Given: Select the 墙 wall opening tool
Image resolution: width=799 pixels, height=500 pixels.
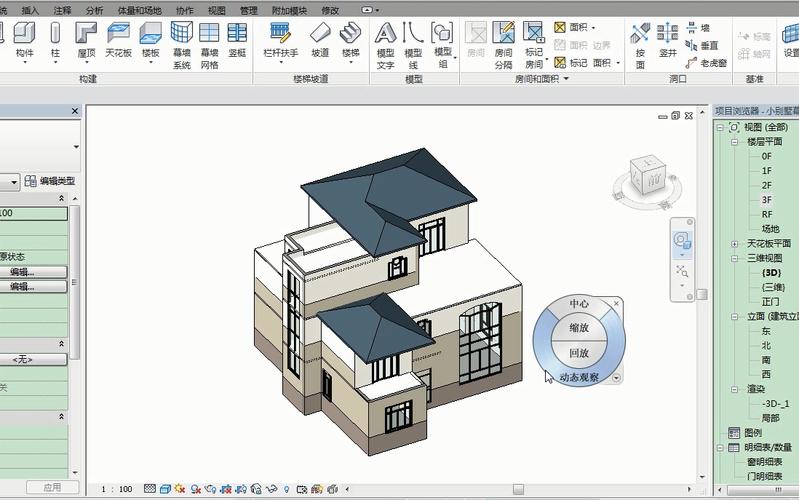Looking at the screenshot, I should (x=698, y=28).
